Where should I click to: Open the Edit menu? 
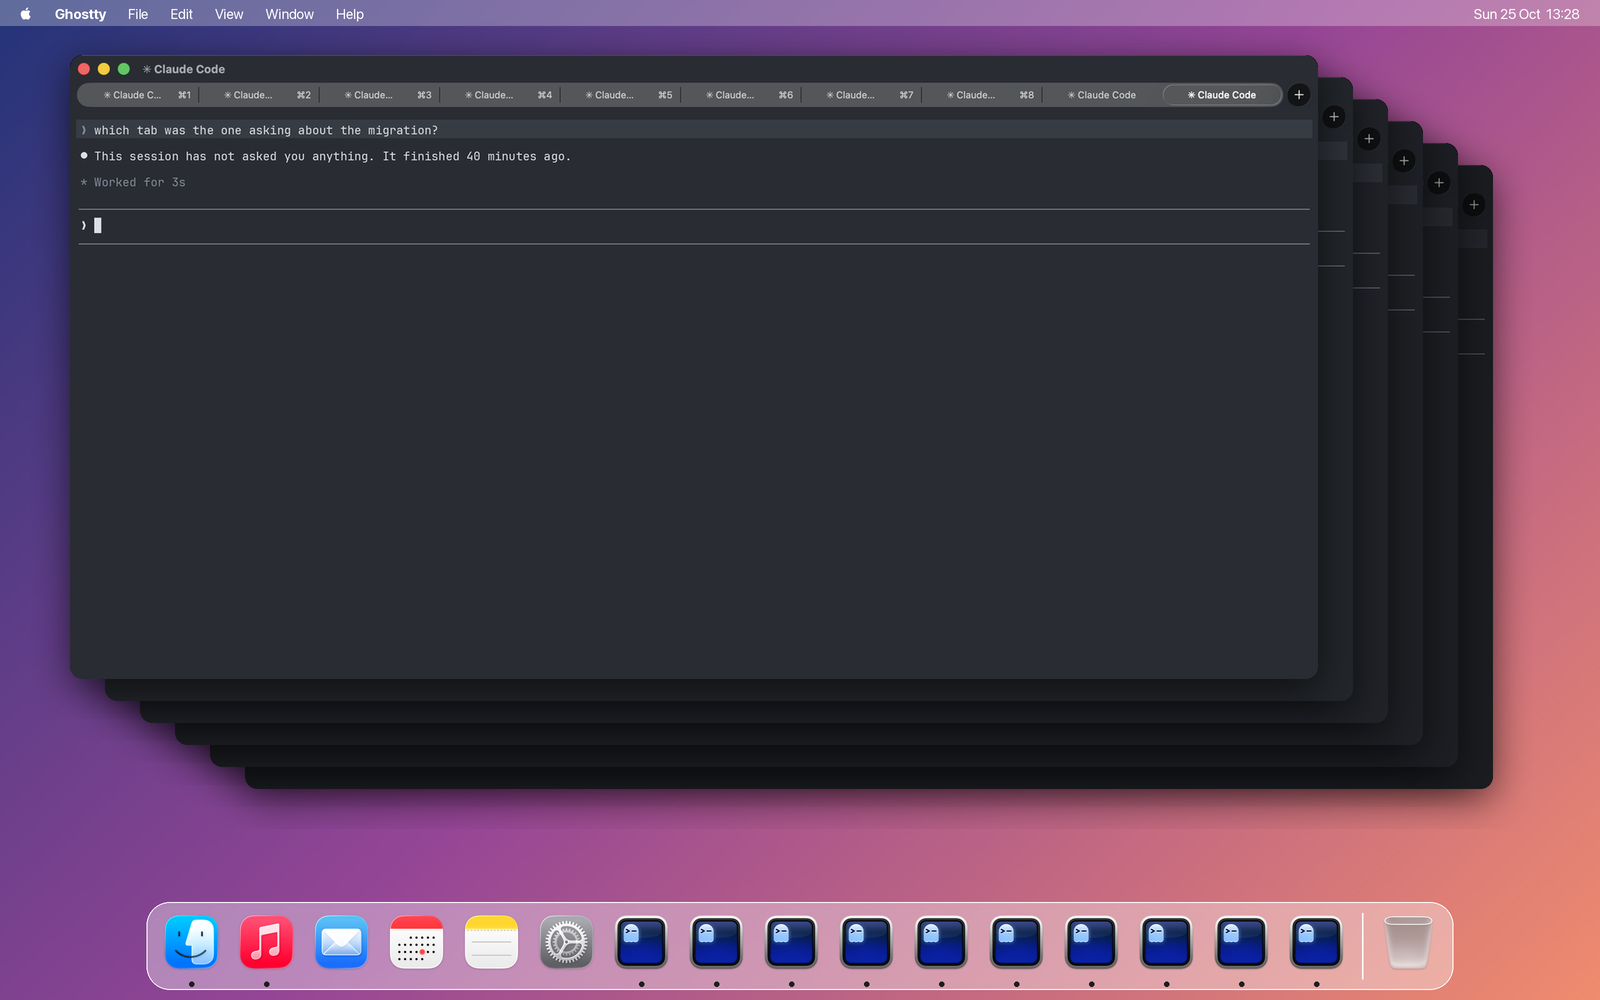pos(181,14)
